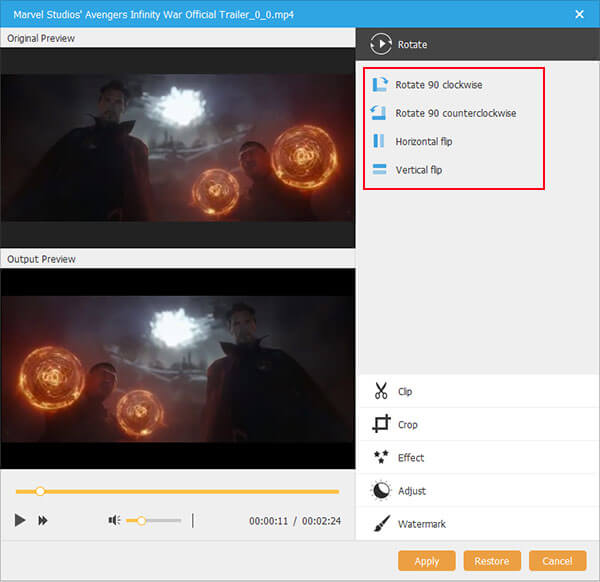Click the Watermark brush icon

tap(382, 523)
